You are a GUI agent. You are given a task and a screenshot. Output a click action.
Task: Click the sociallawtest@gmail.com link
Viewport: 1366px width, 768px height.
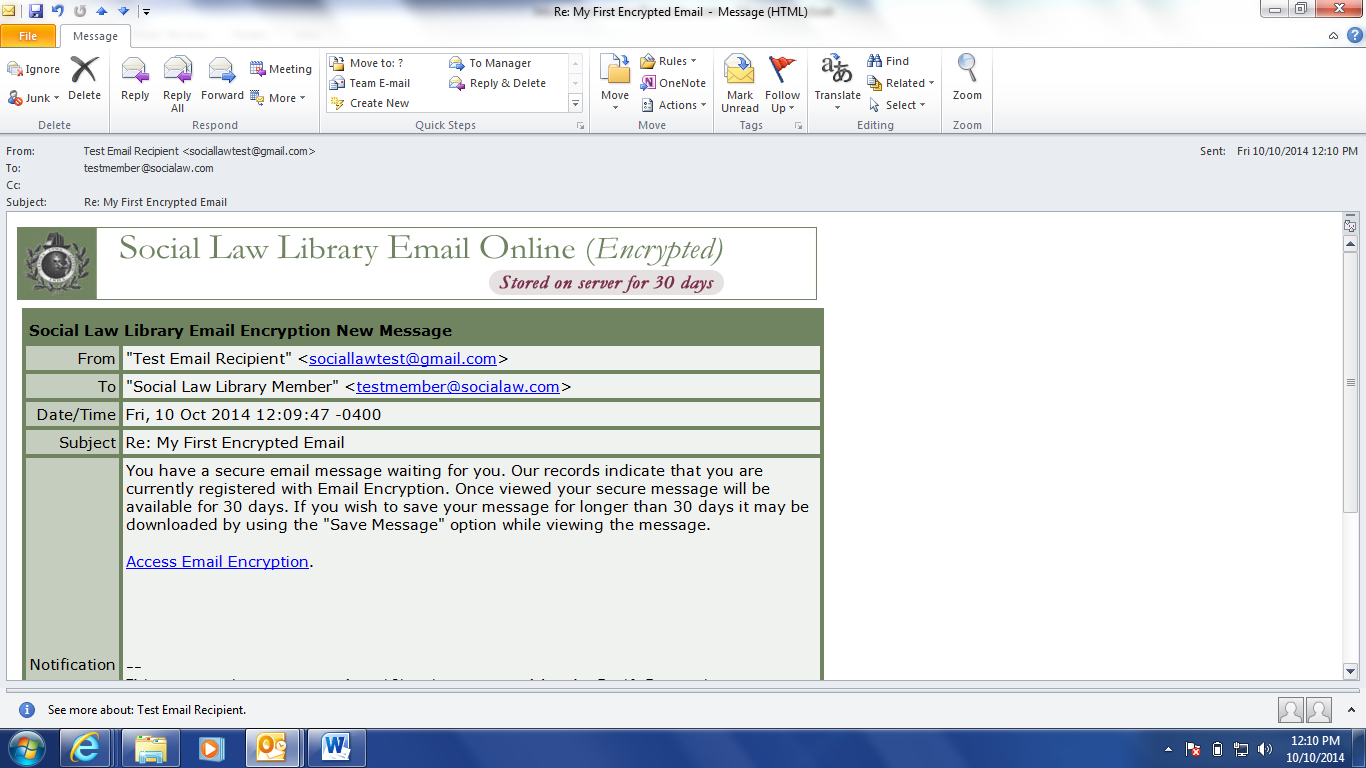(403, 358)
